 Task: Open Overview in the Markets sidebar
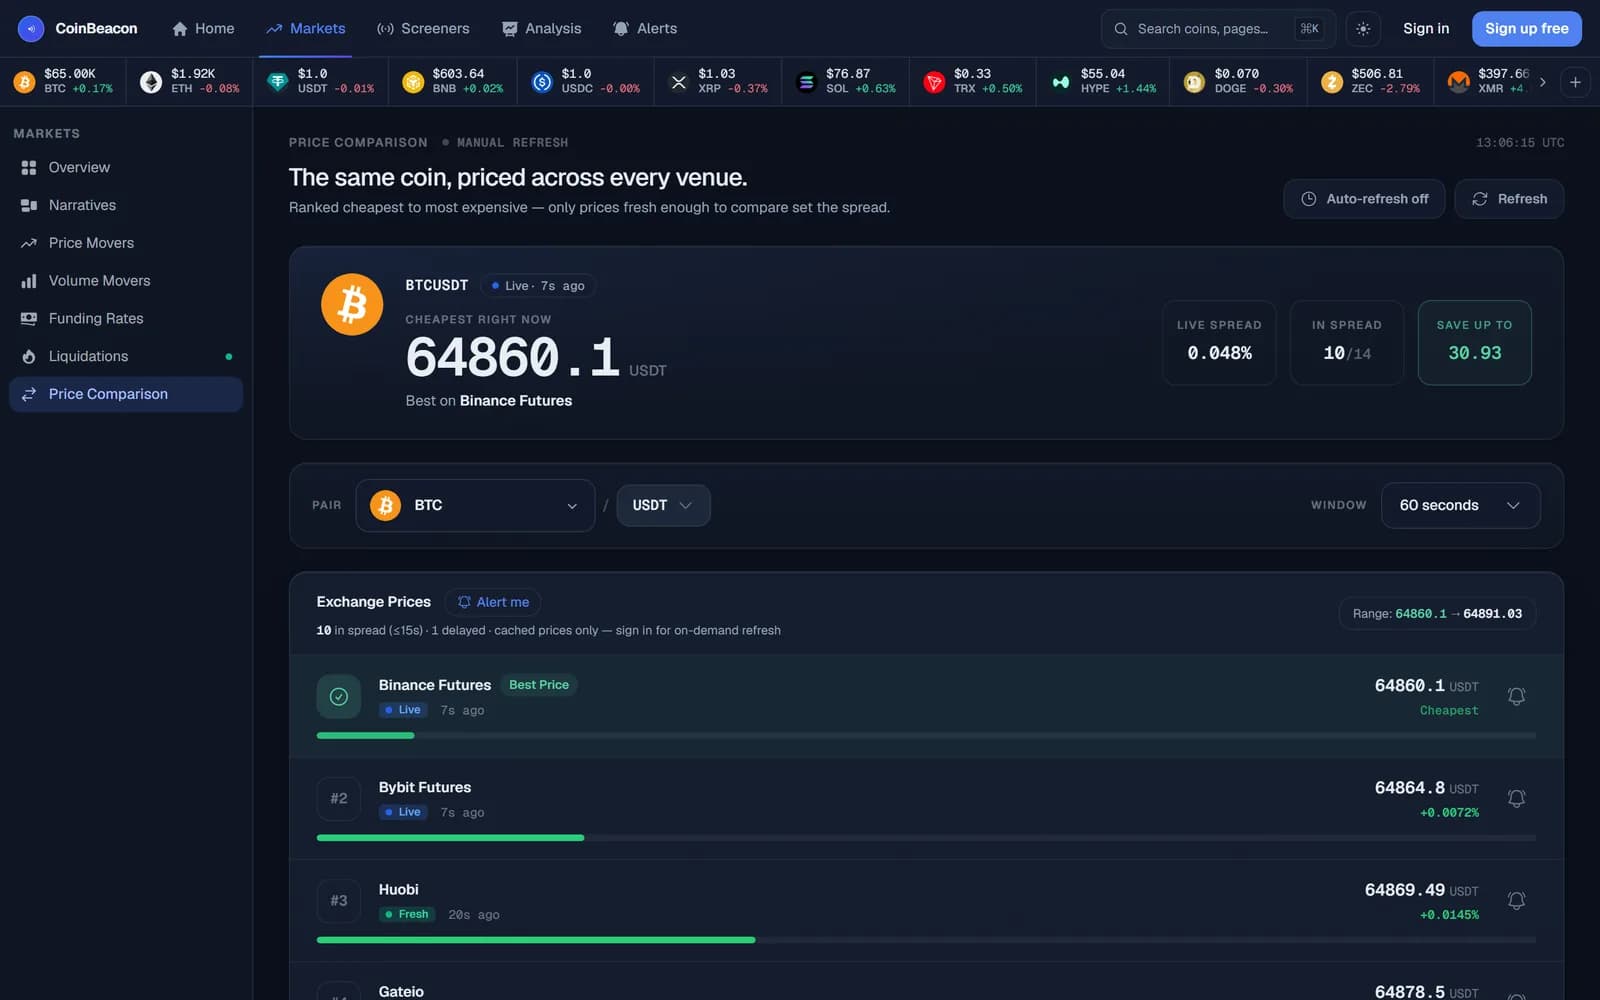126,167
